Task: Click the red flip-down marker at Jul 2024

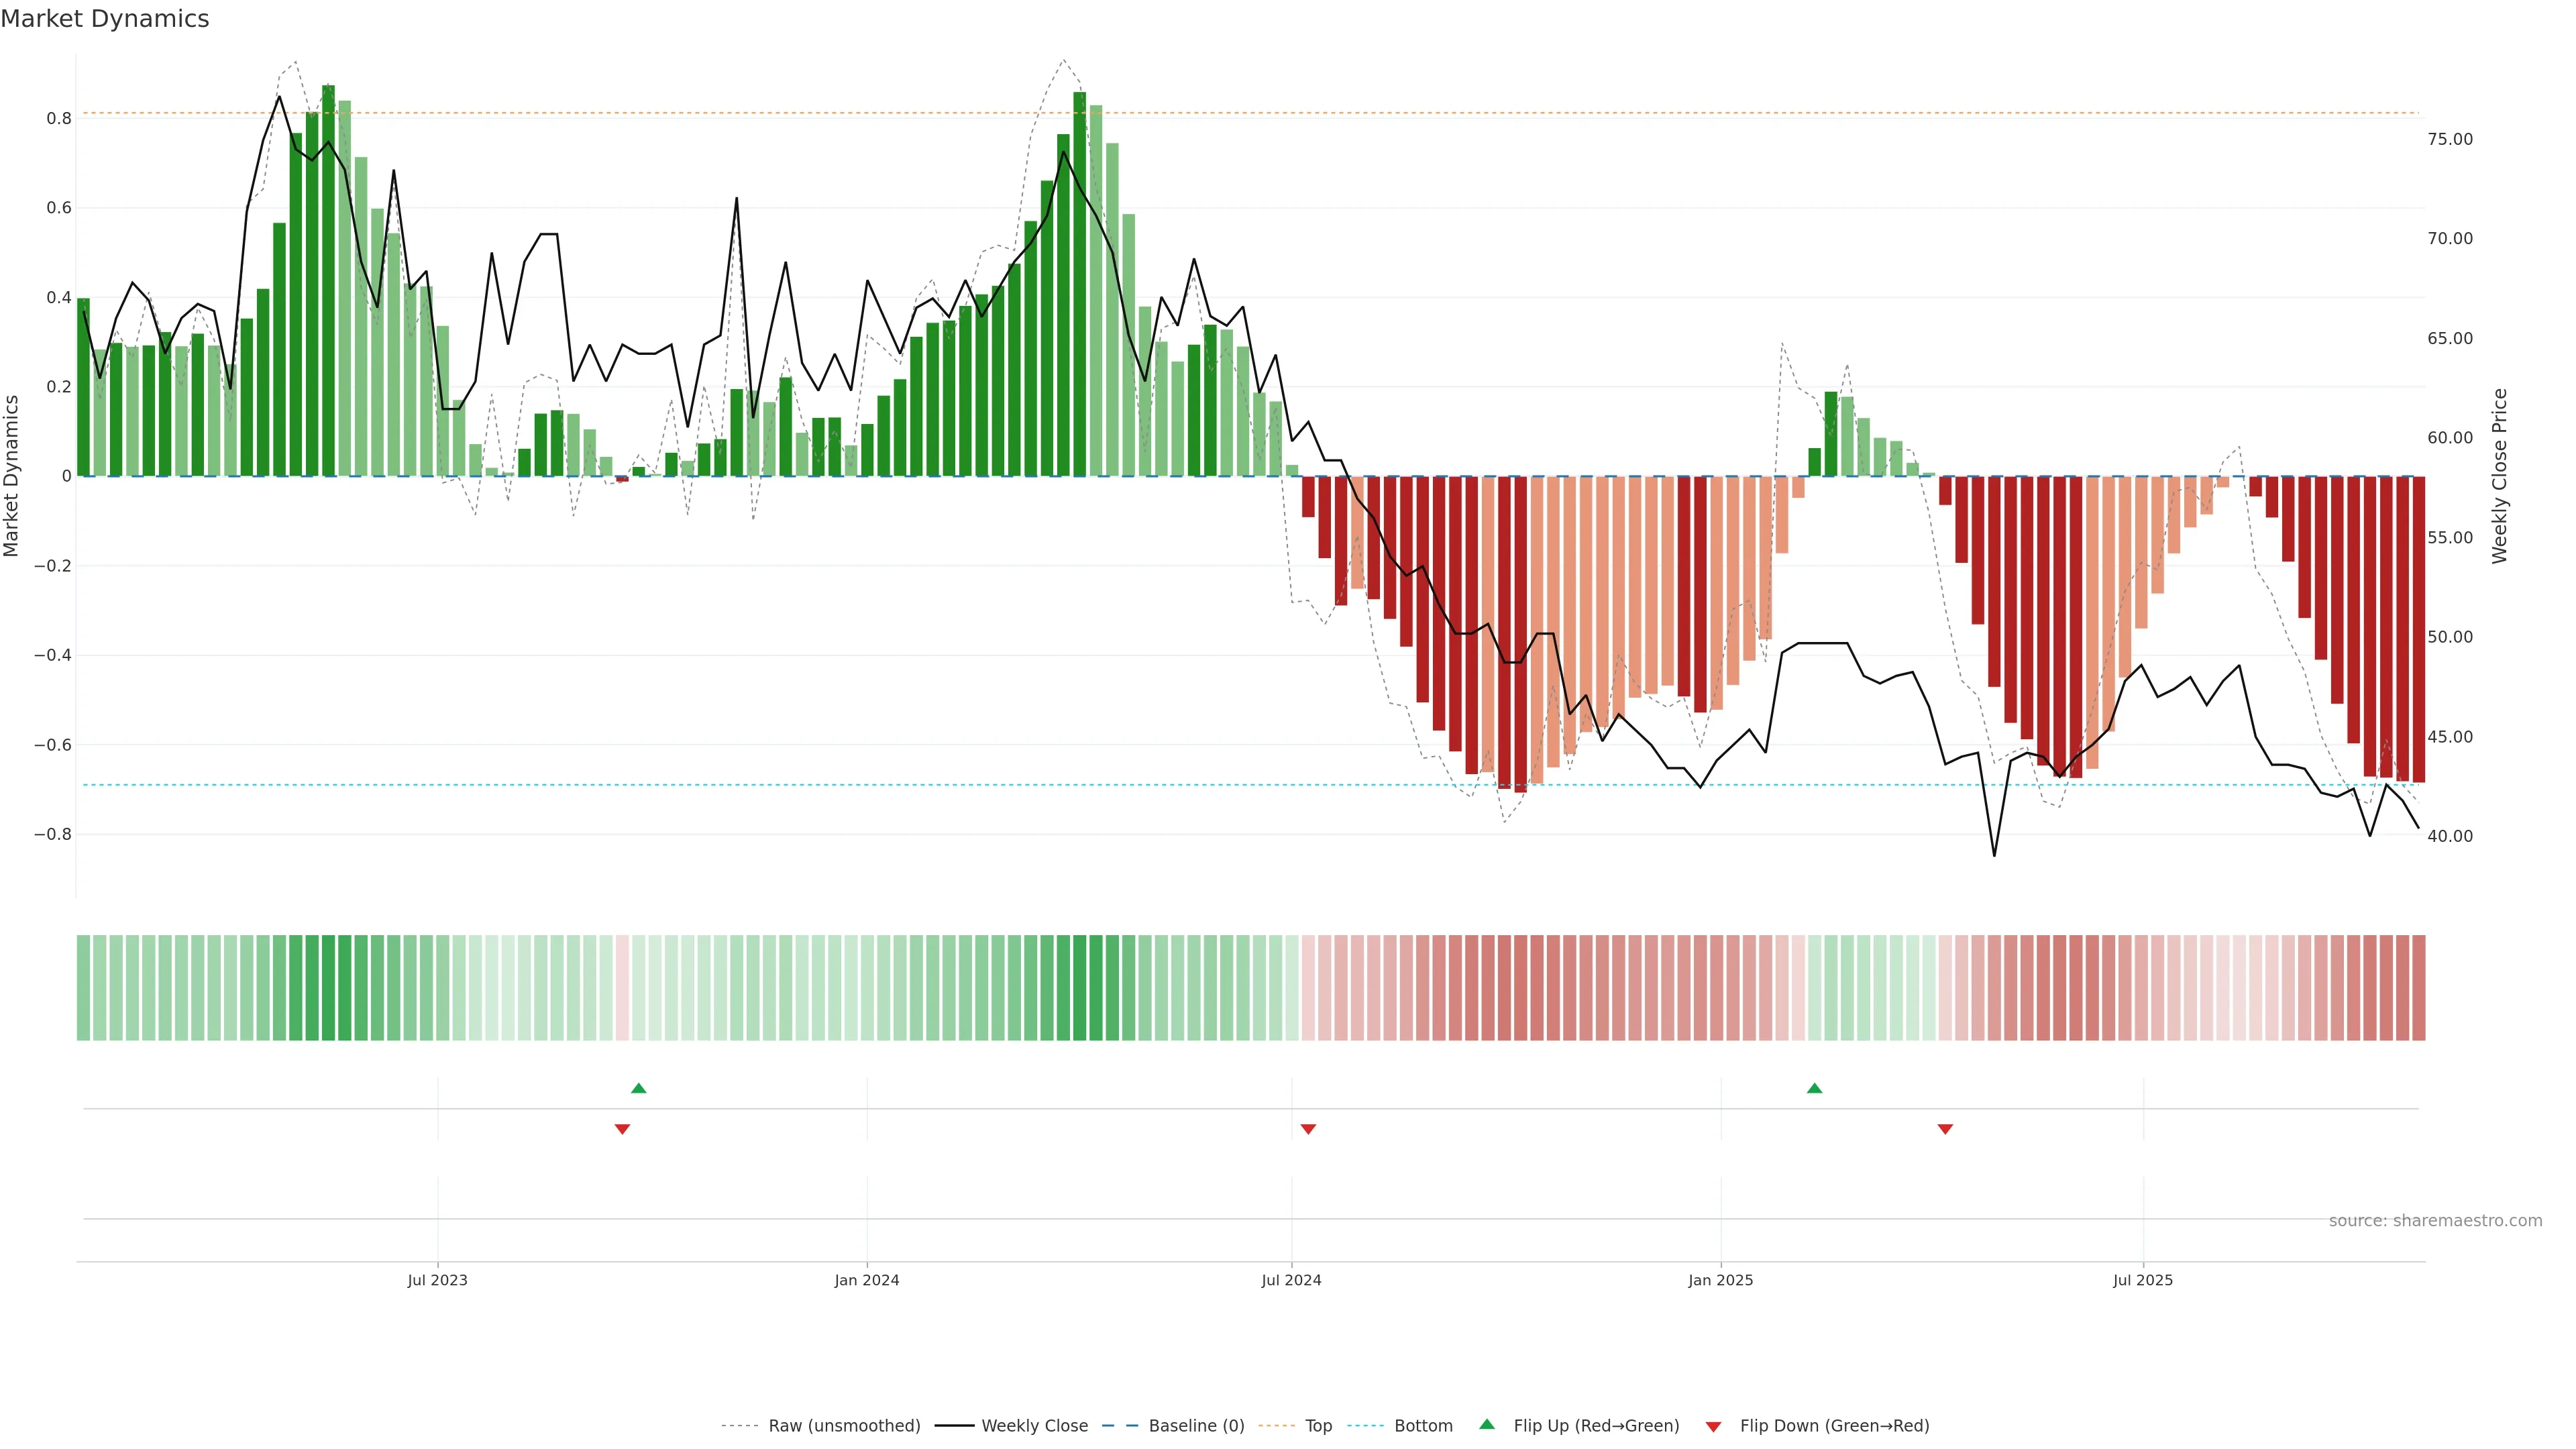Action: pos(1308,1129)
